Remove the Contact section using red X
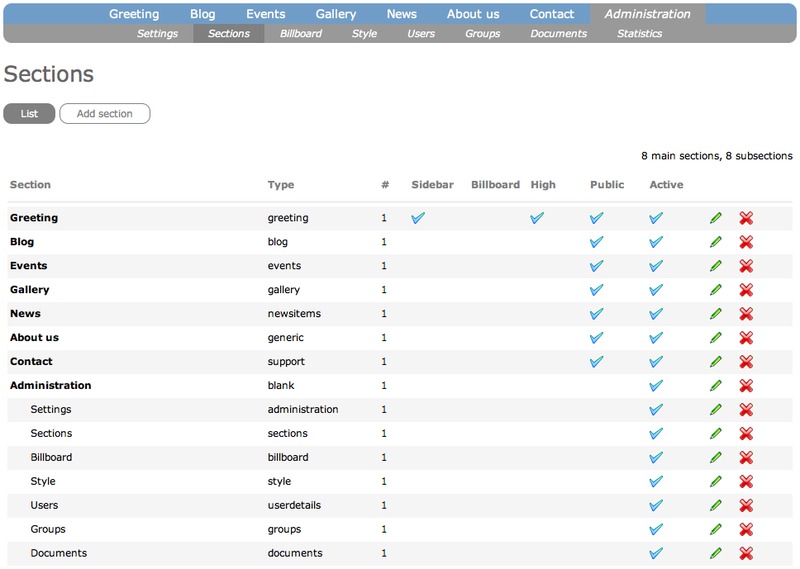 [746, 362]
